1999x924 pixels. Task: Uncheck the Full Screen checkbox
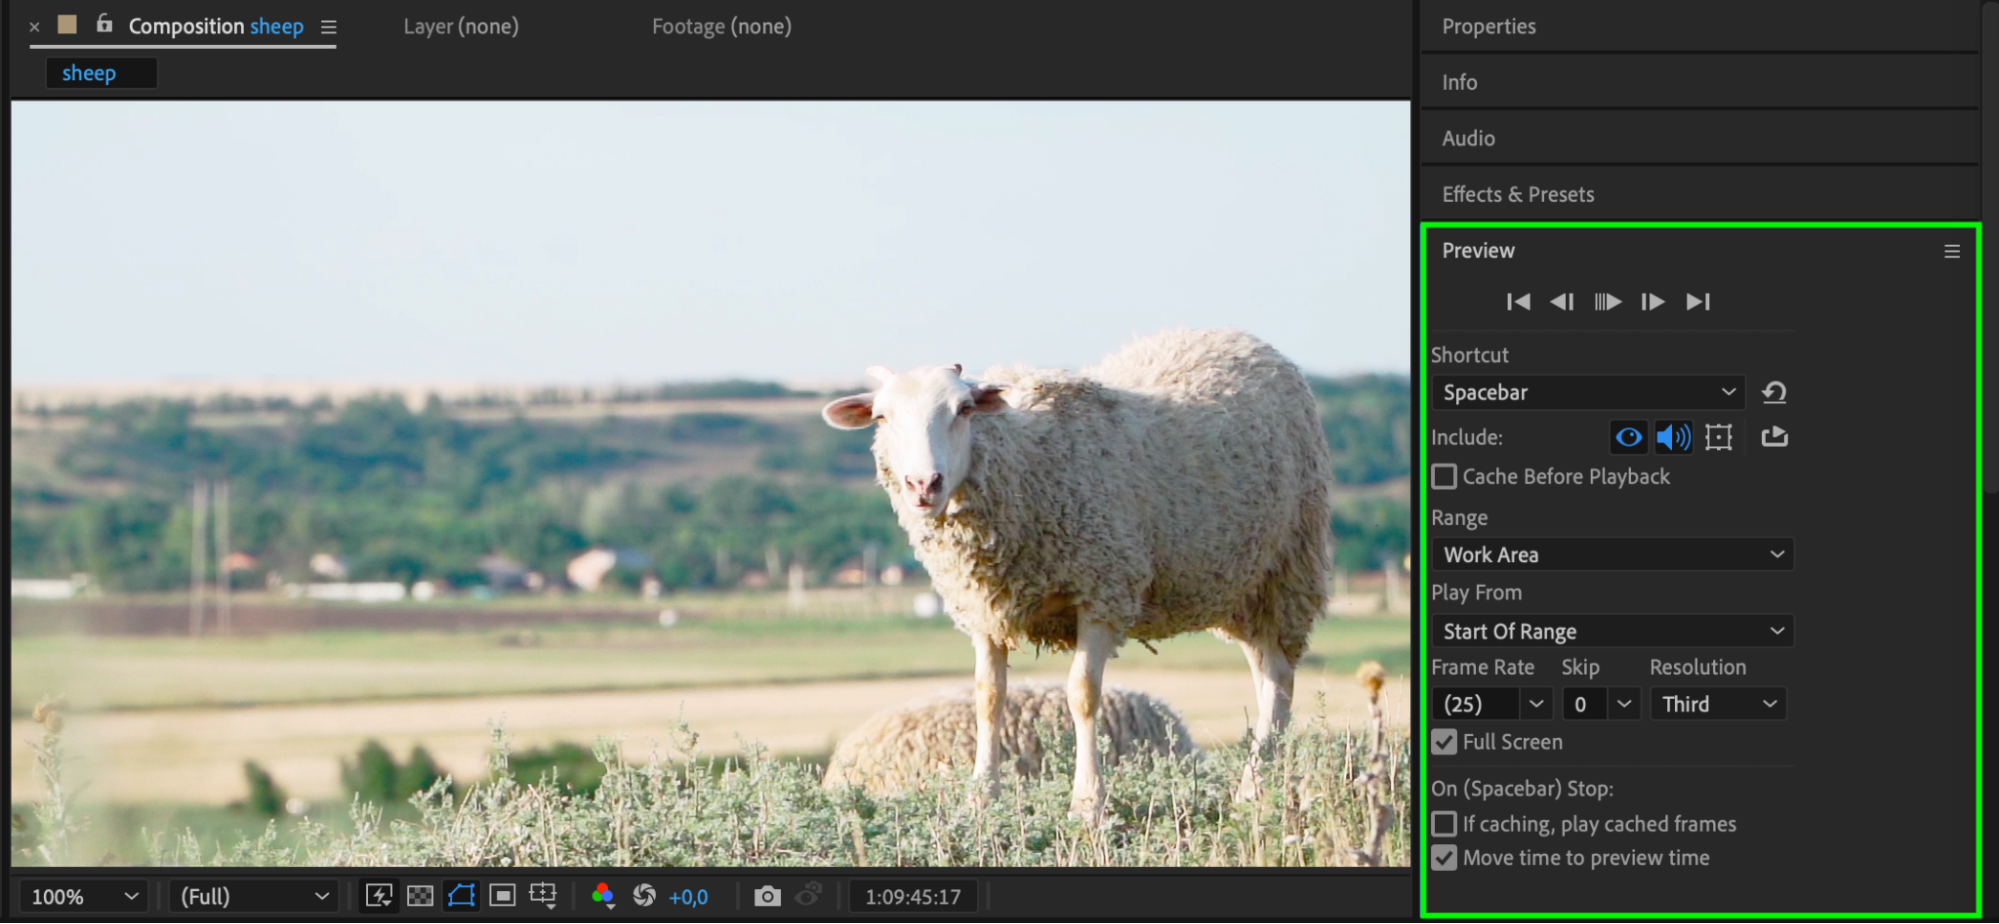1444,742
